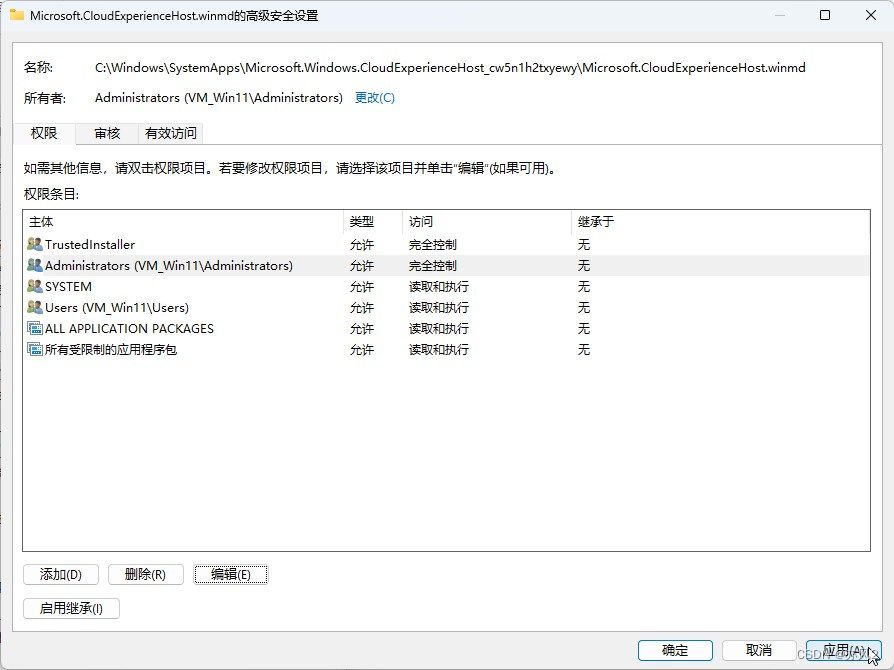The width and height of the screenshot is (894, 670).
Task: Click the 启用继承(I) button
Action: (71, 608)
